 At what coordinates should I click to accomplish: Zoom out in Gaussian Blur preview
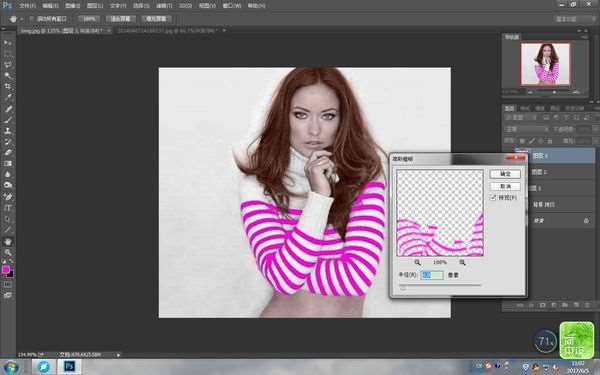pos(417,262)
